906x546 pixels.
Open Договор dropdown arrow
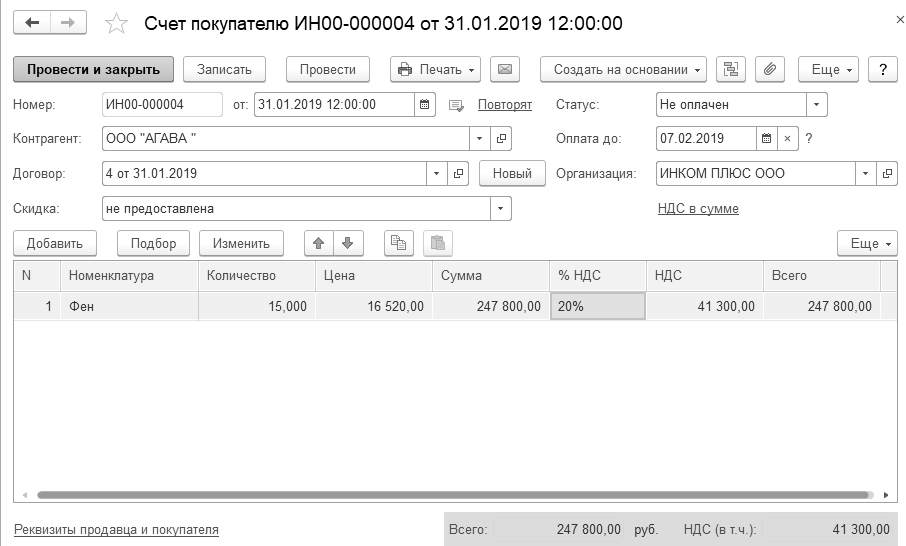pos(436,173)
